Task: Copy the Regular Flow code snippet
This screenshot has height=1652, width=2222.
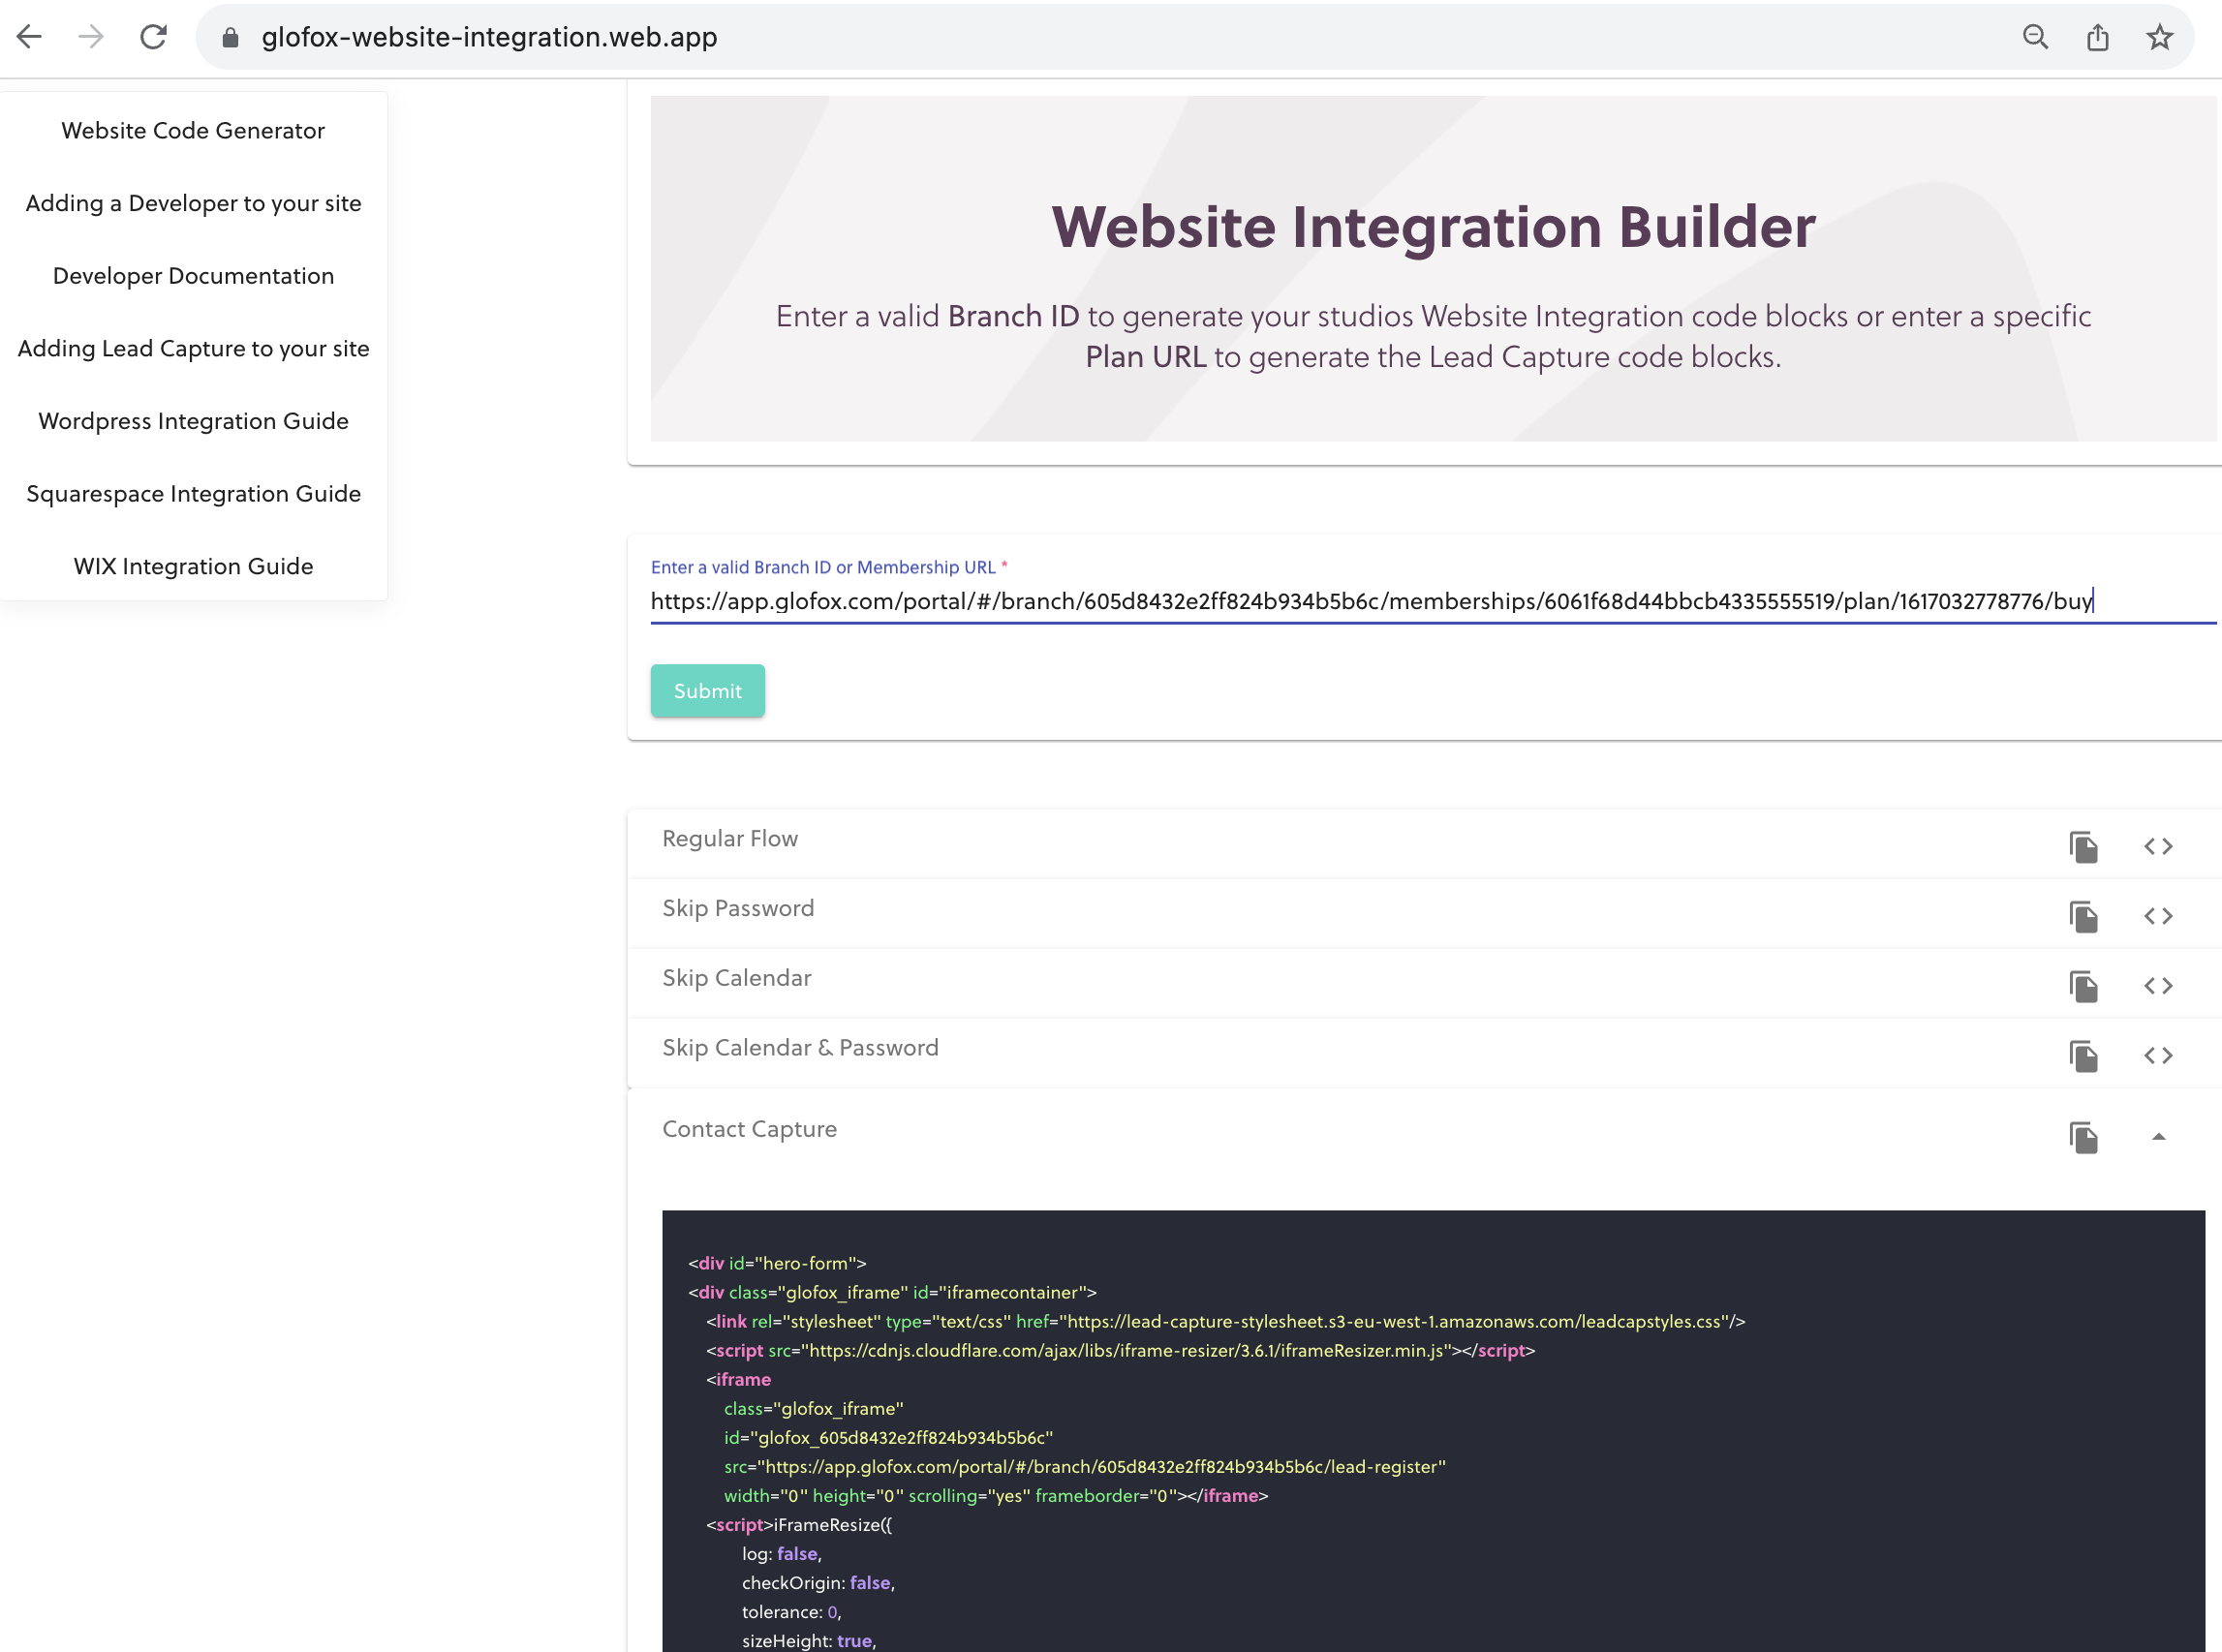Action: [x=2083, y=846]
